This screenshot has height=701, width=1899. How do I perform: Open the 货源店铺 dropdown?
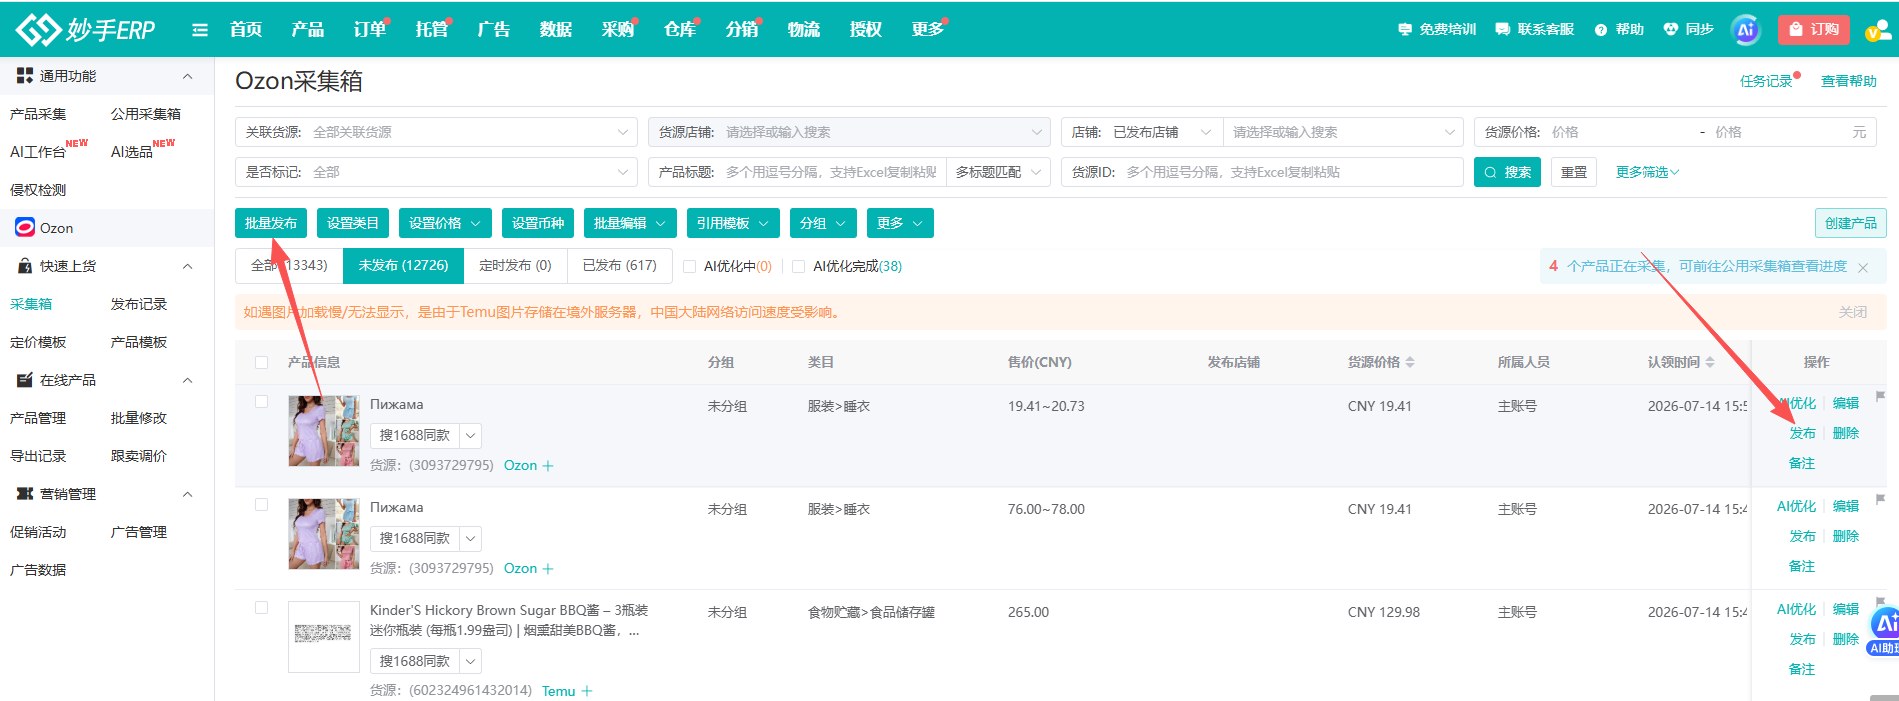pyautogui.click(x=849, y=132)
